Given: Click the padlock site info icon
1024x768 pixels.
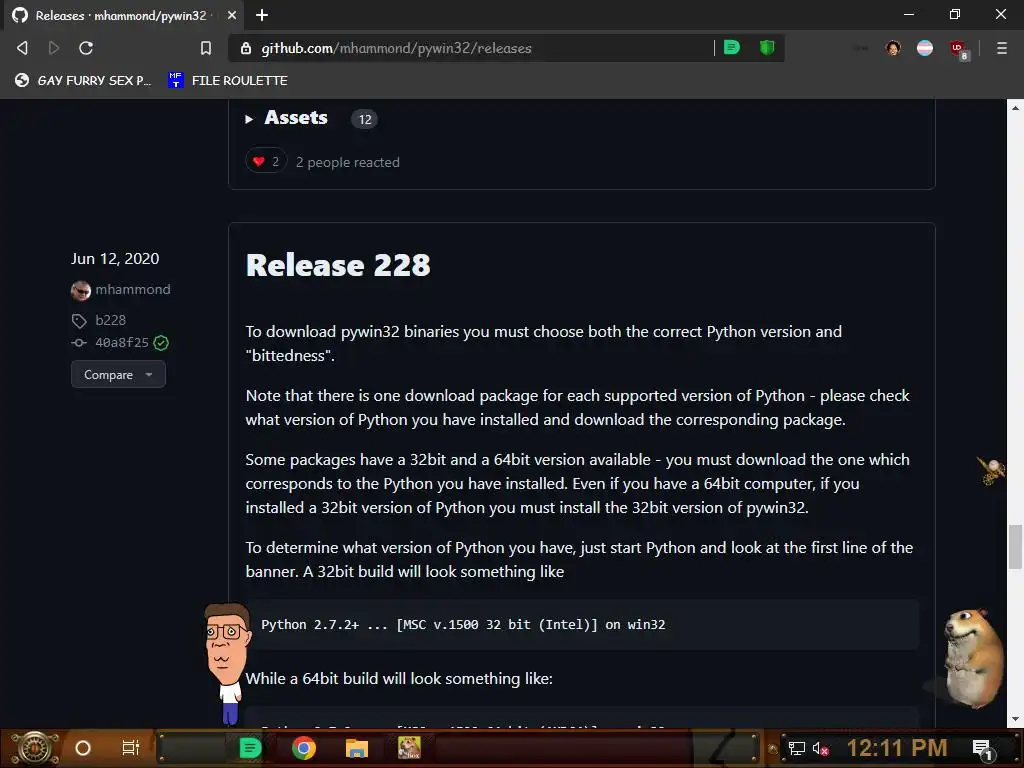Looking at the screenshot, I should [246, 48].
